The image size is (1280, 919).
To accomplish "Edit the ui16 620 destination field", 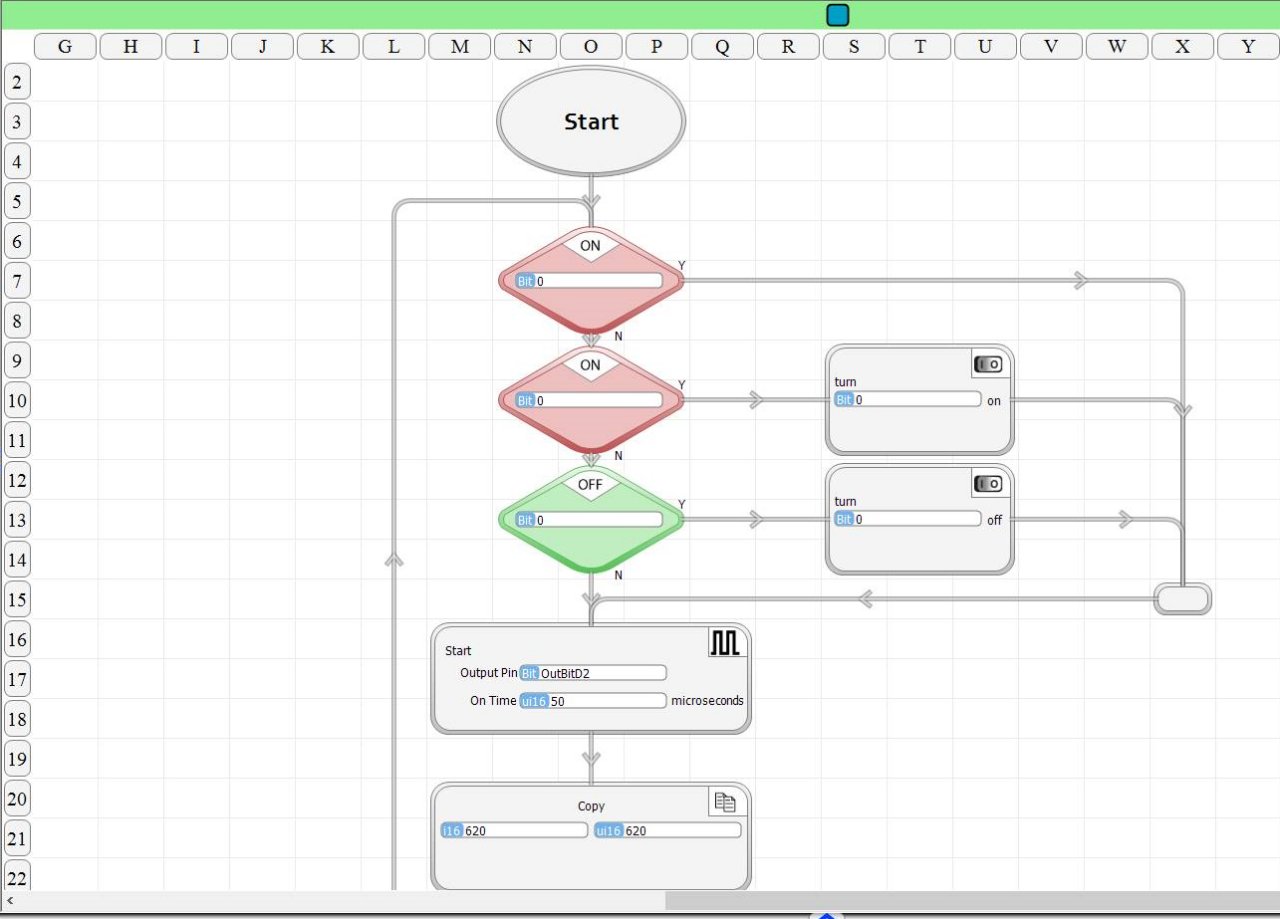I will pos(668,830).
